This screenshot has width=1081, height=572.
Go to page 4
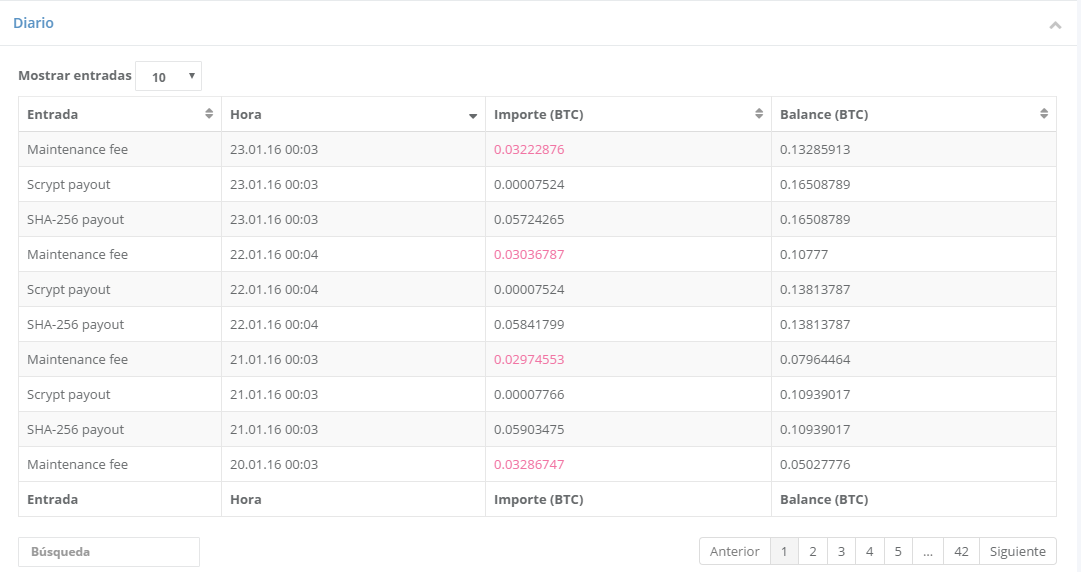(x=869, y=551)
